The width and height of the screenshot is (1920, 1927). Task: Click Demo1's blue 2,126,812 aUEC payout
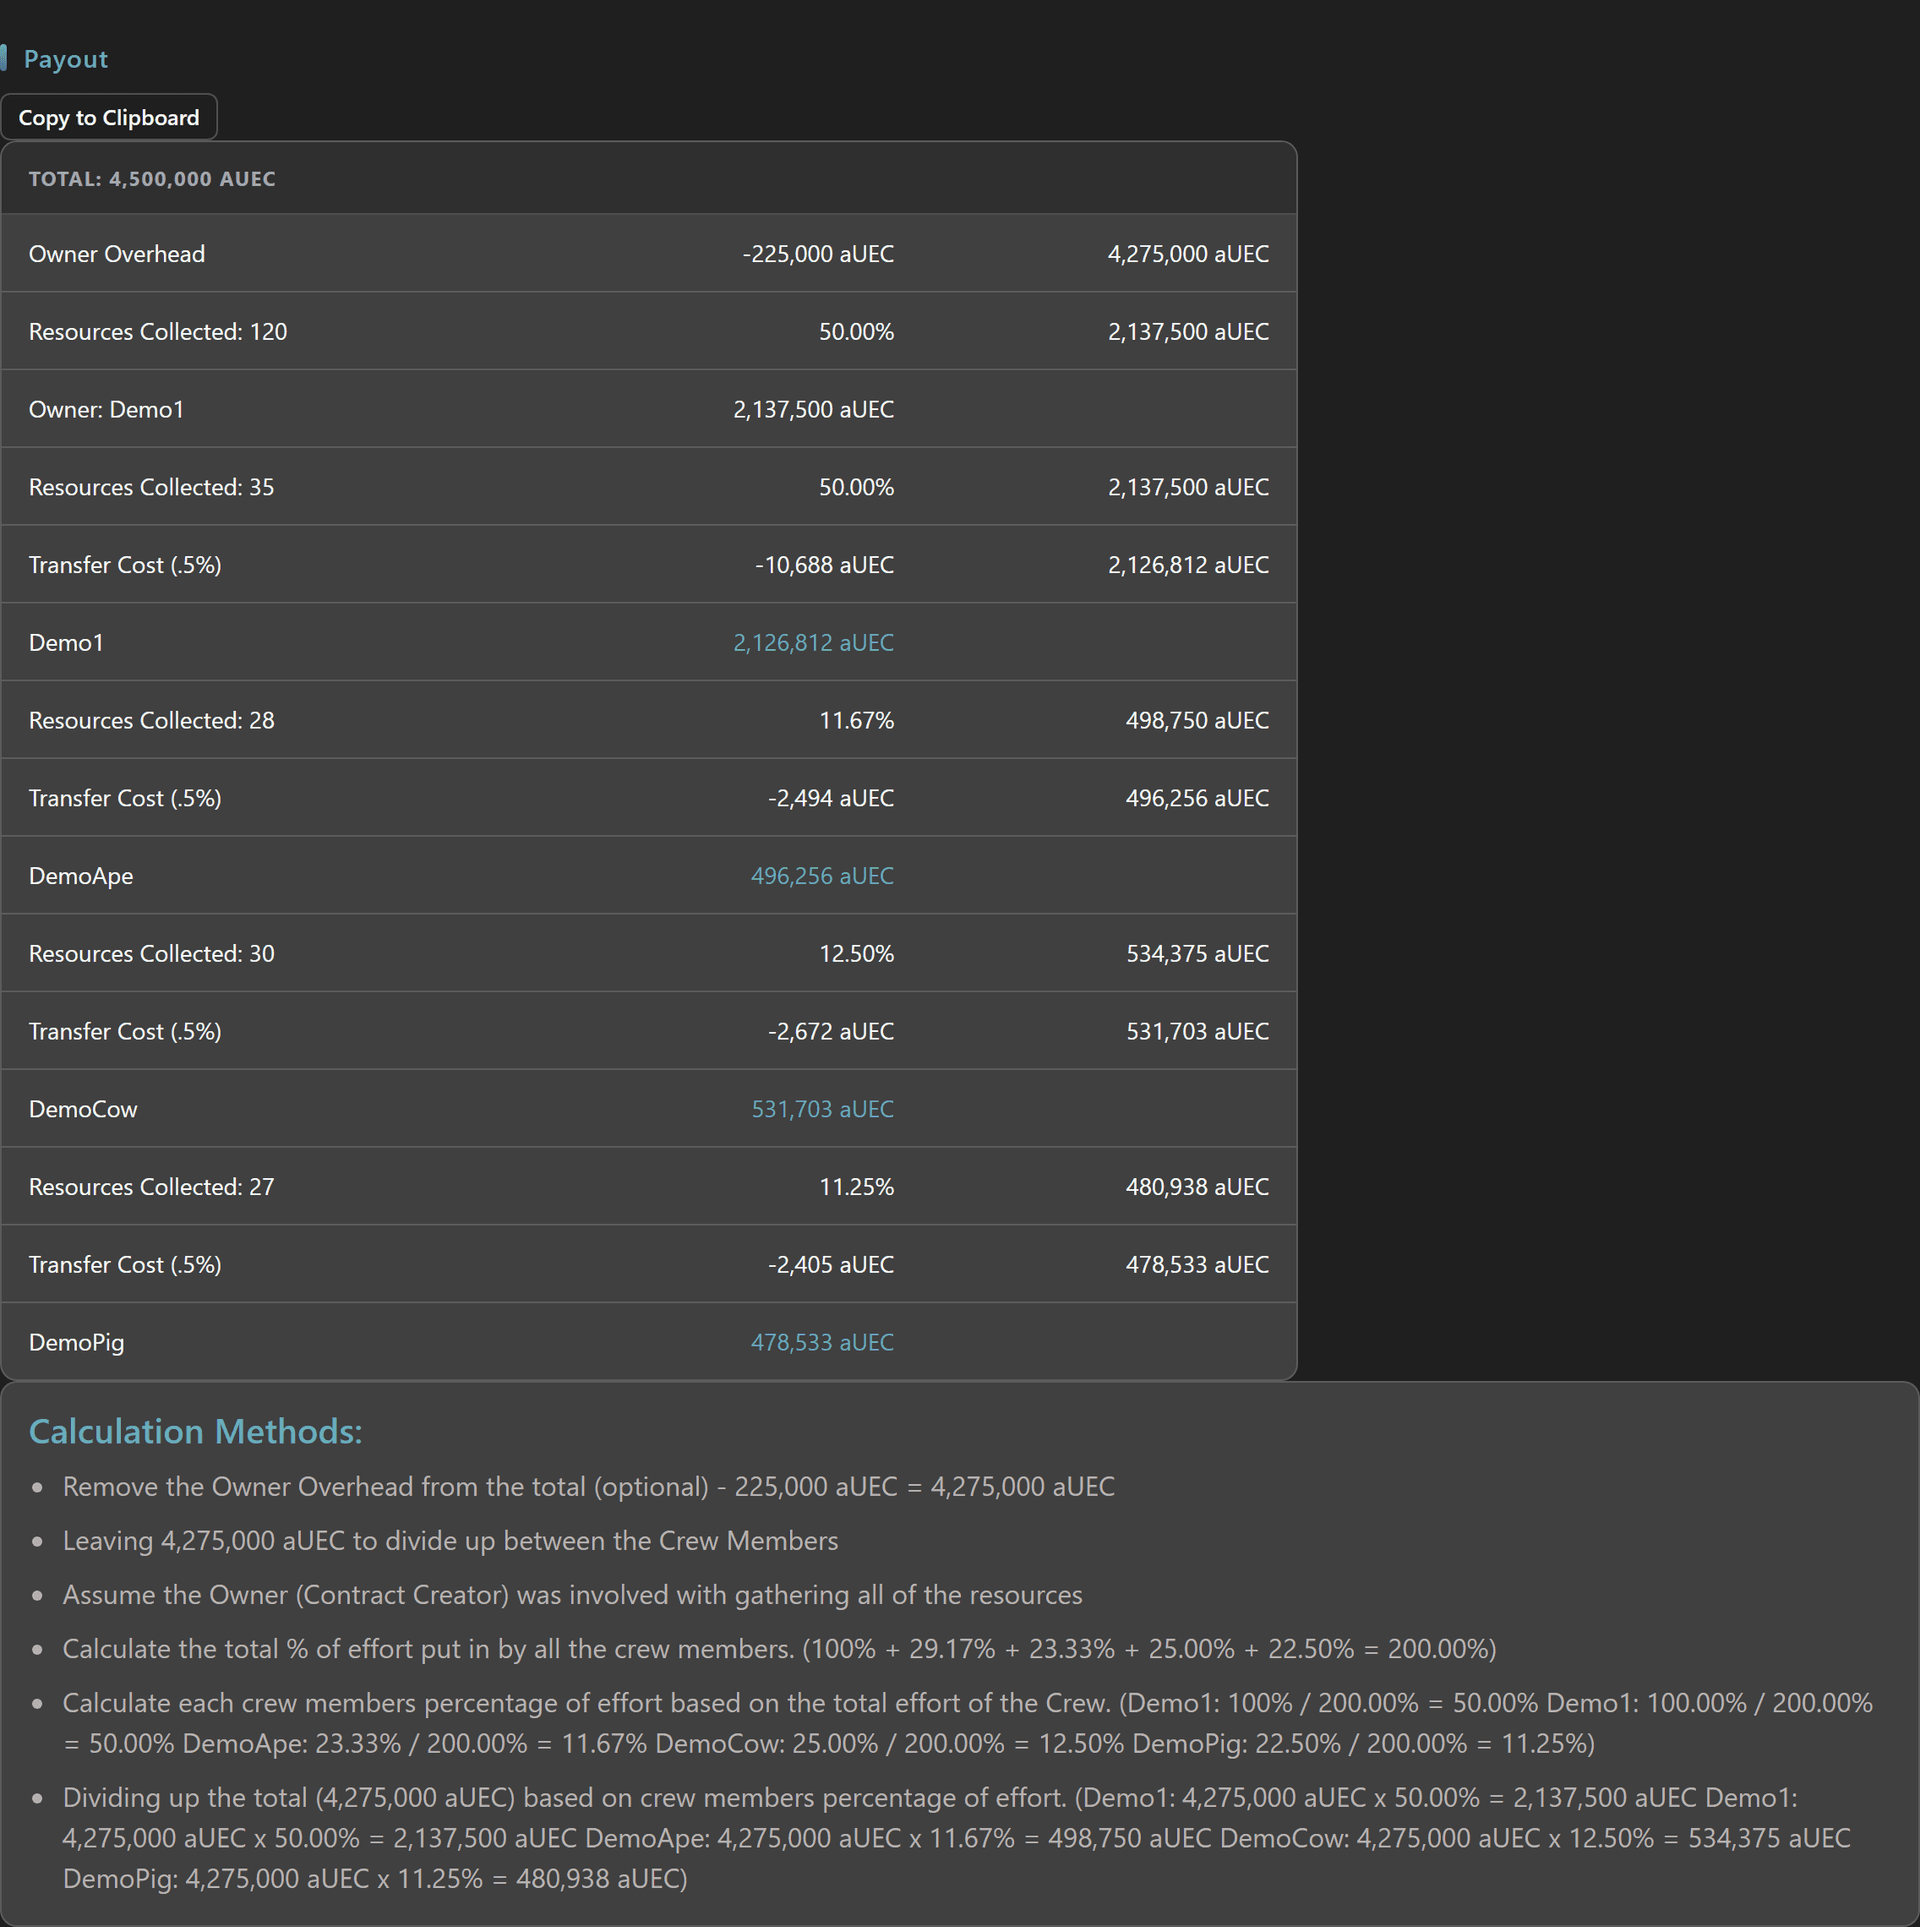click(x=814, y=643)
